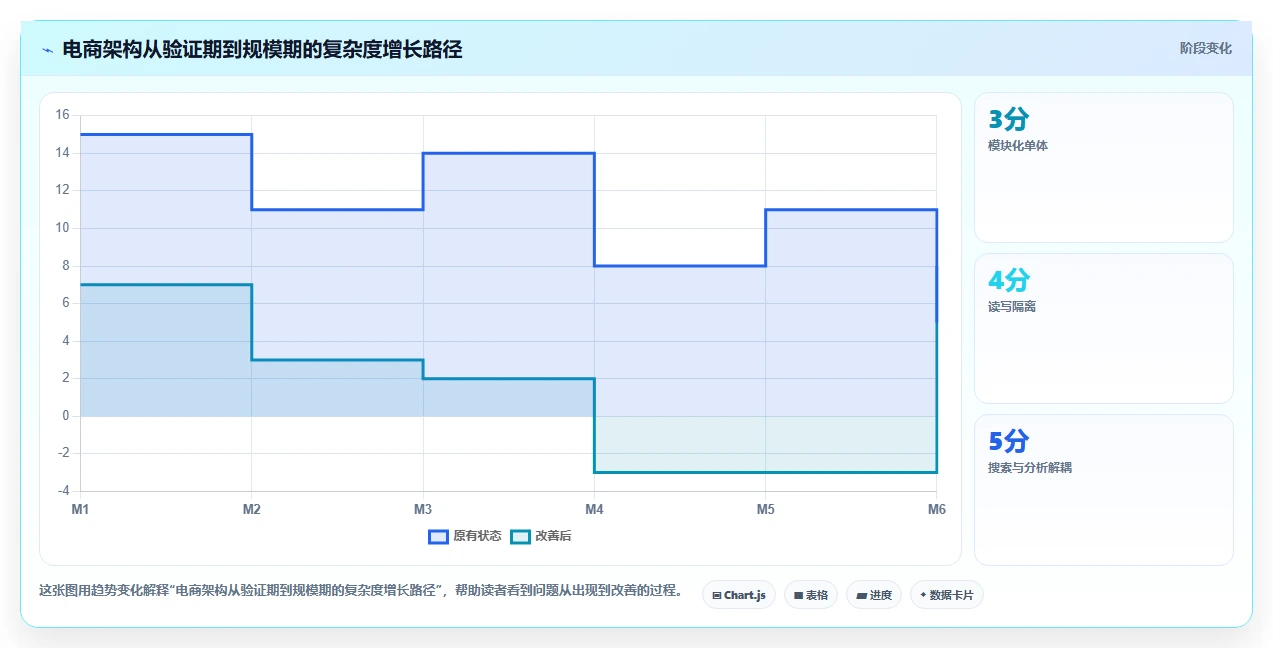The height and width of the screenshot is (648, 1273).
Task: Click the blue 原有状态 legend swatch
Action: [x=438, y=536]
